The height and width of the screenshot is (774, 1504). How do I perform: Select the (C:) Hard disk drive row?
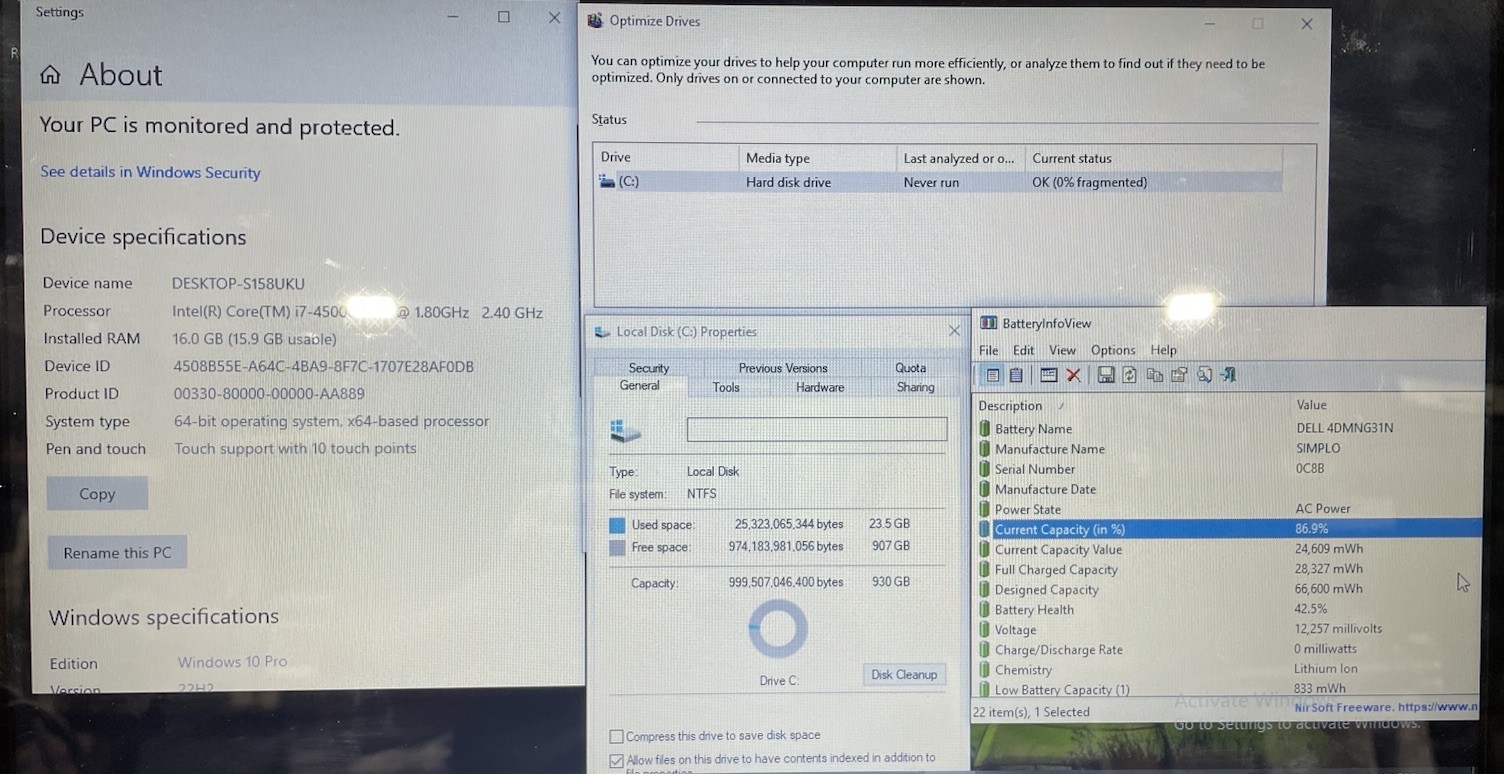point(938,182)
